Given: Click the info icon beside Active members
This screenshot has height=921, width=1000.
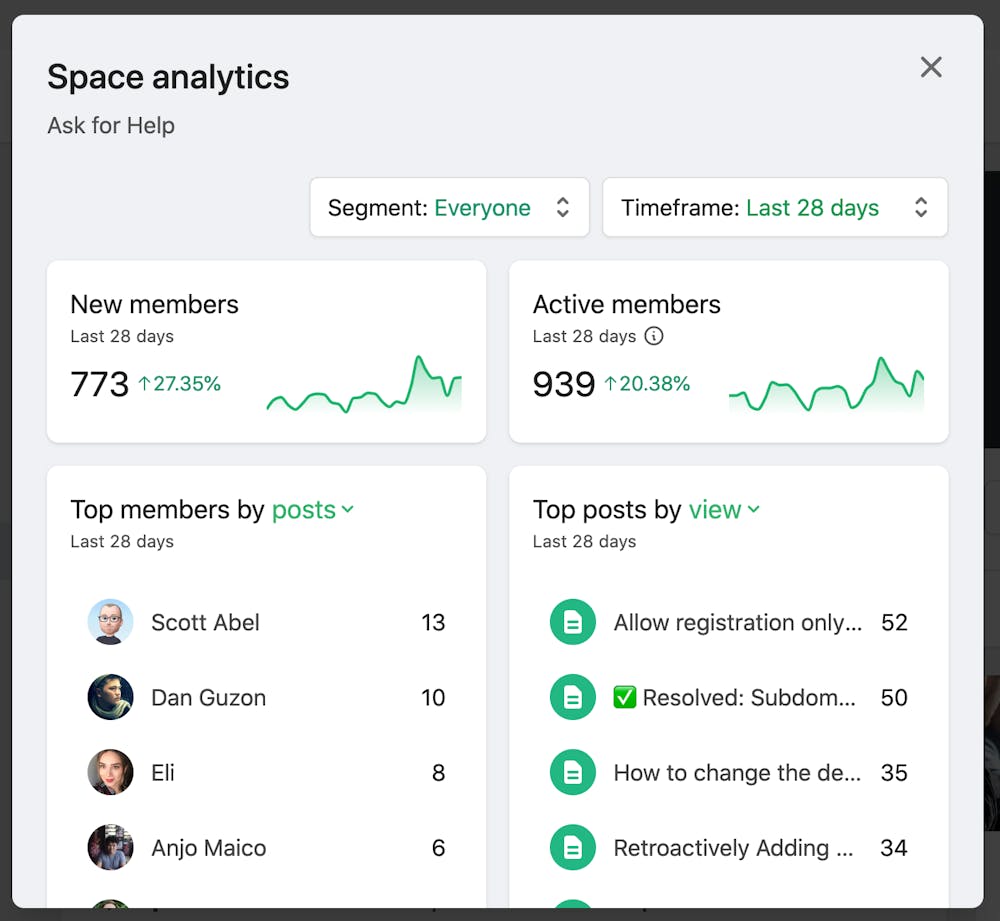Looking at the screenshot, I should tap(654, 336).
